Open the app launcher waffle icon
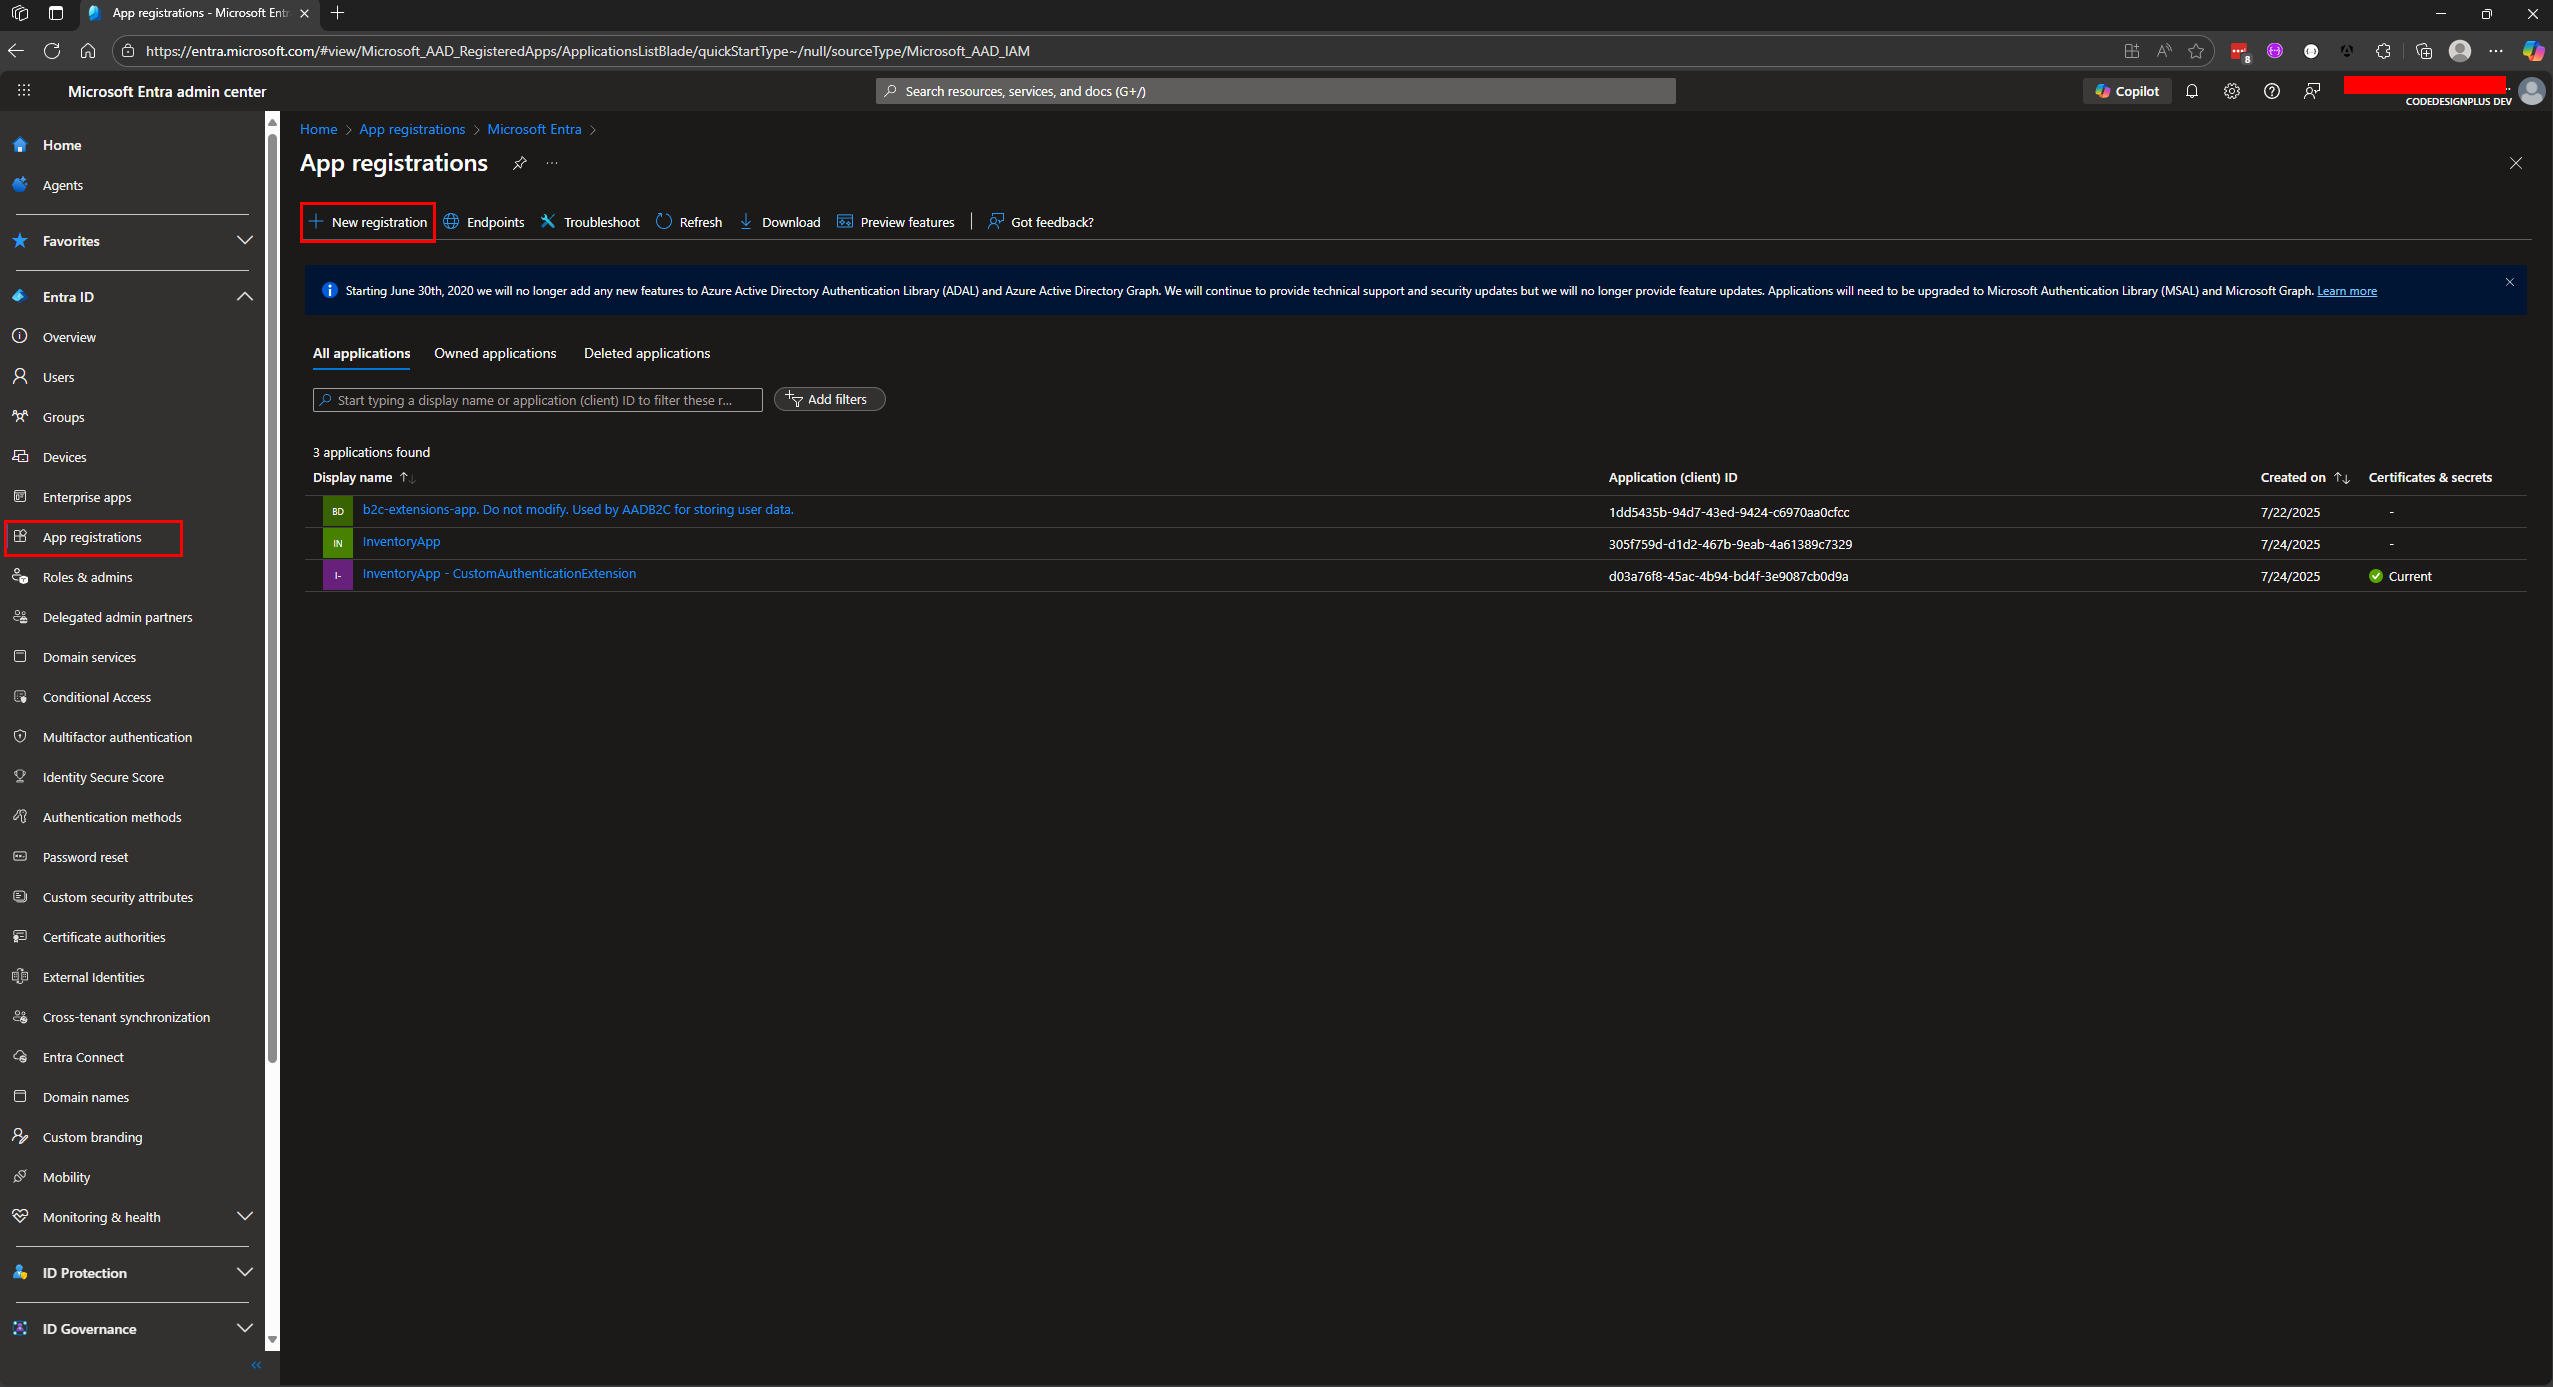Viewport: 2553px width, 1387px height. (24, 90)
